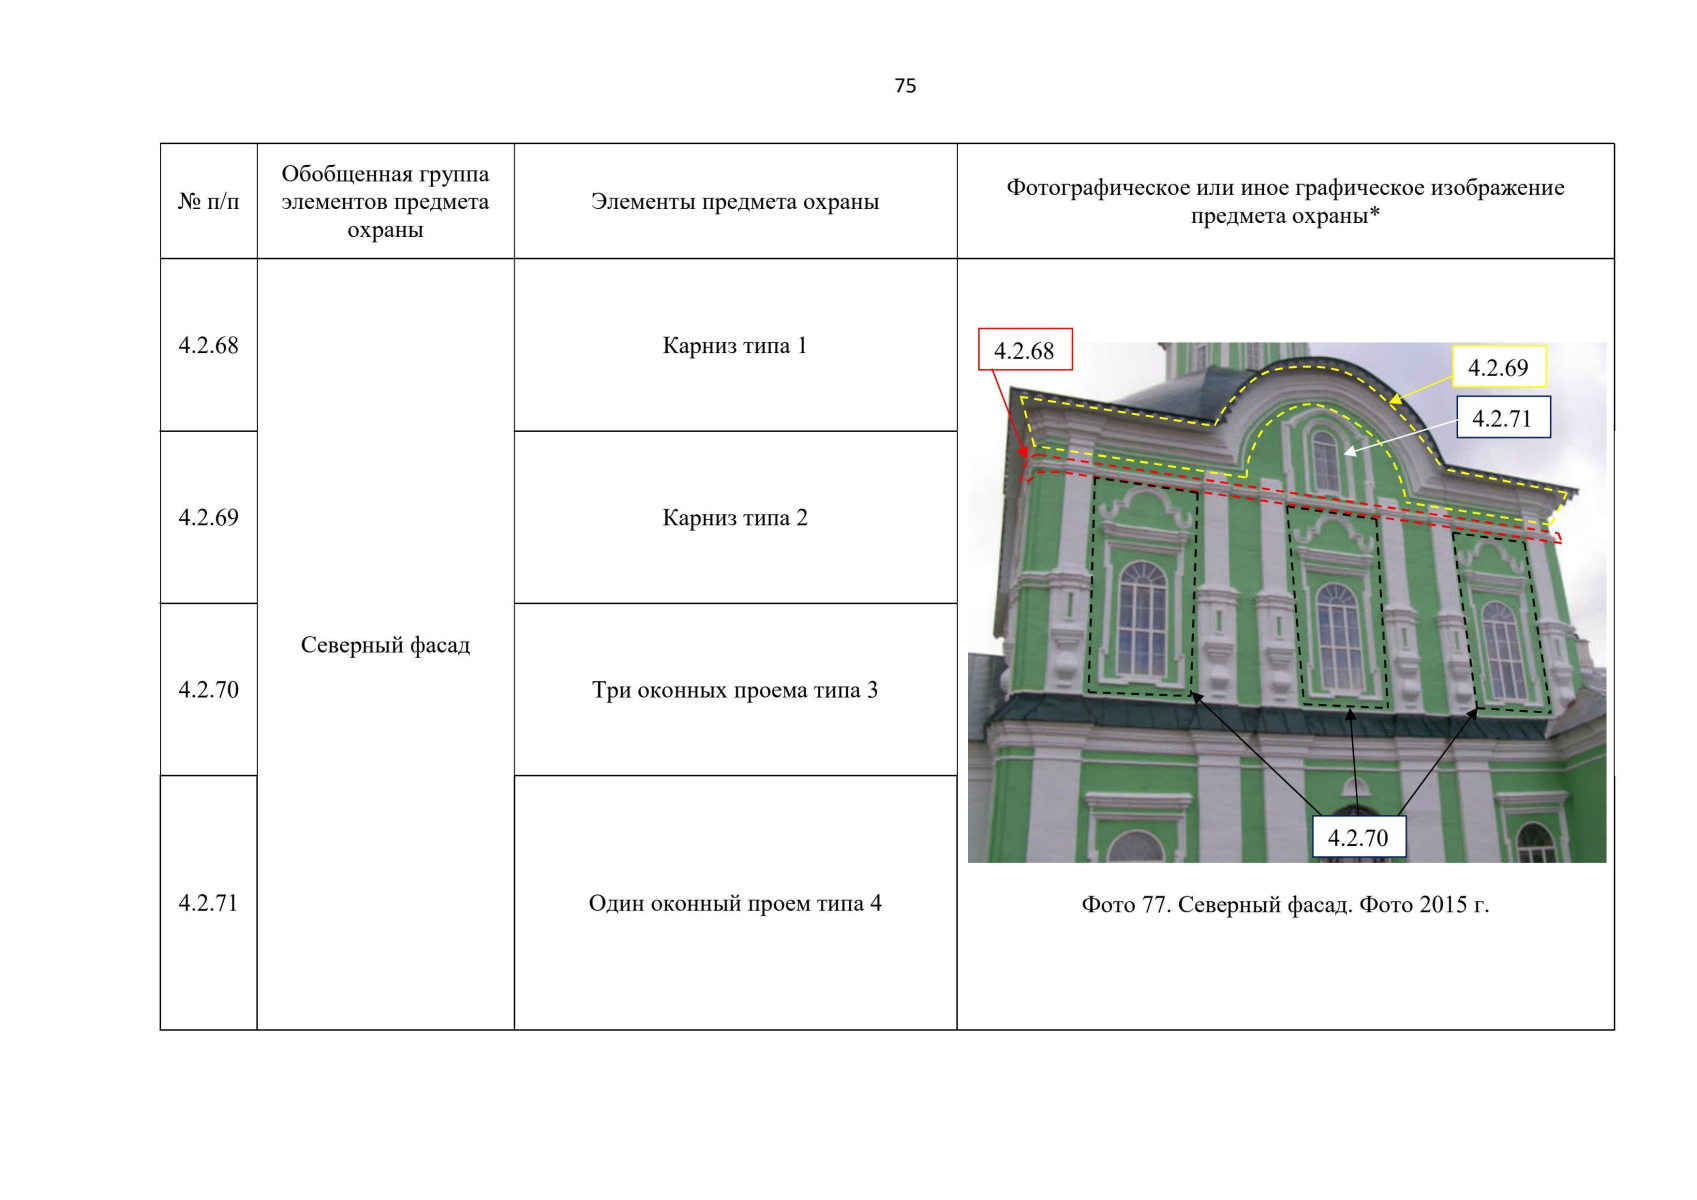
Task: Click the blue 4.2.71 callout label on photo
Action: point(1502,418)
